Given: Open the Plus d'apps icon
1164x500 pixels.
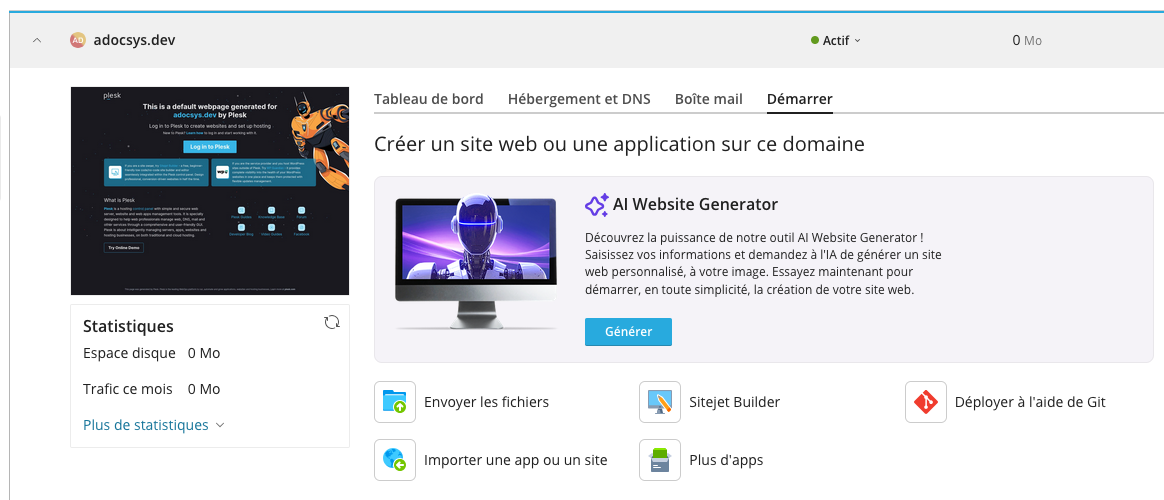Looking at the screenshot, I should pos(659,460).
